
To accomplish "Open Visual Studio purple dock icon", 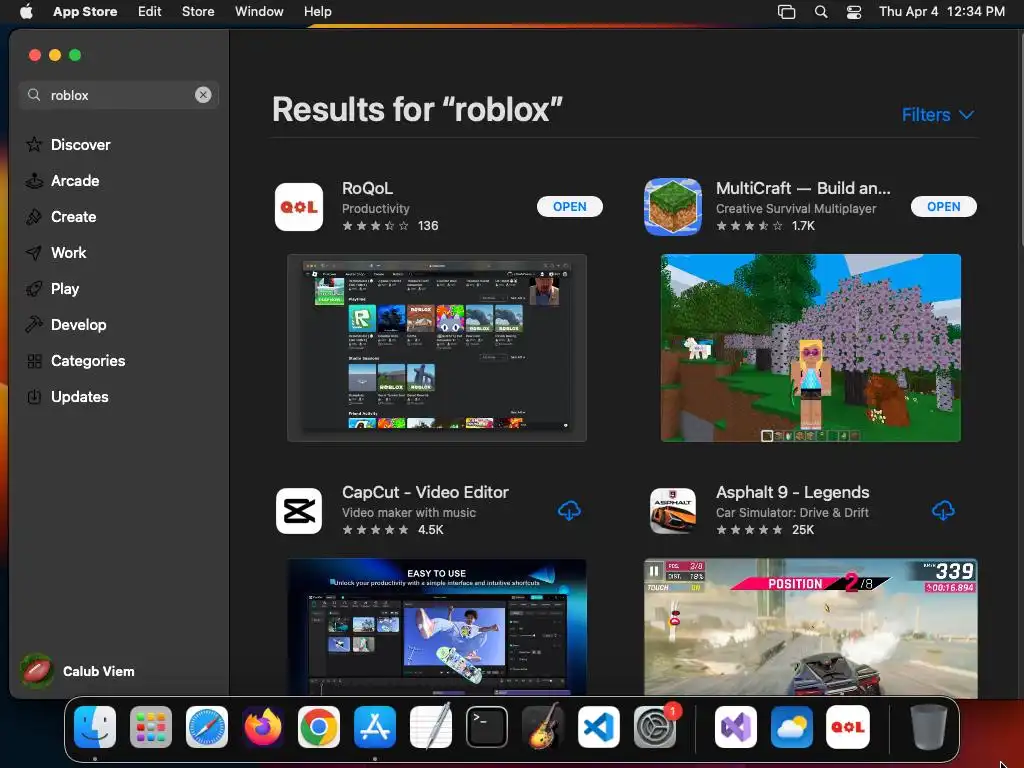I will [736, 727].
